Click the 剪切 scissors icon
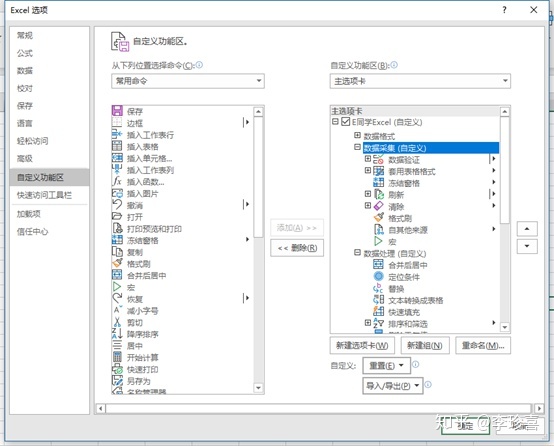Viewport: 554px width, 446px height. (x=117, y=322)
